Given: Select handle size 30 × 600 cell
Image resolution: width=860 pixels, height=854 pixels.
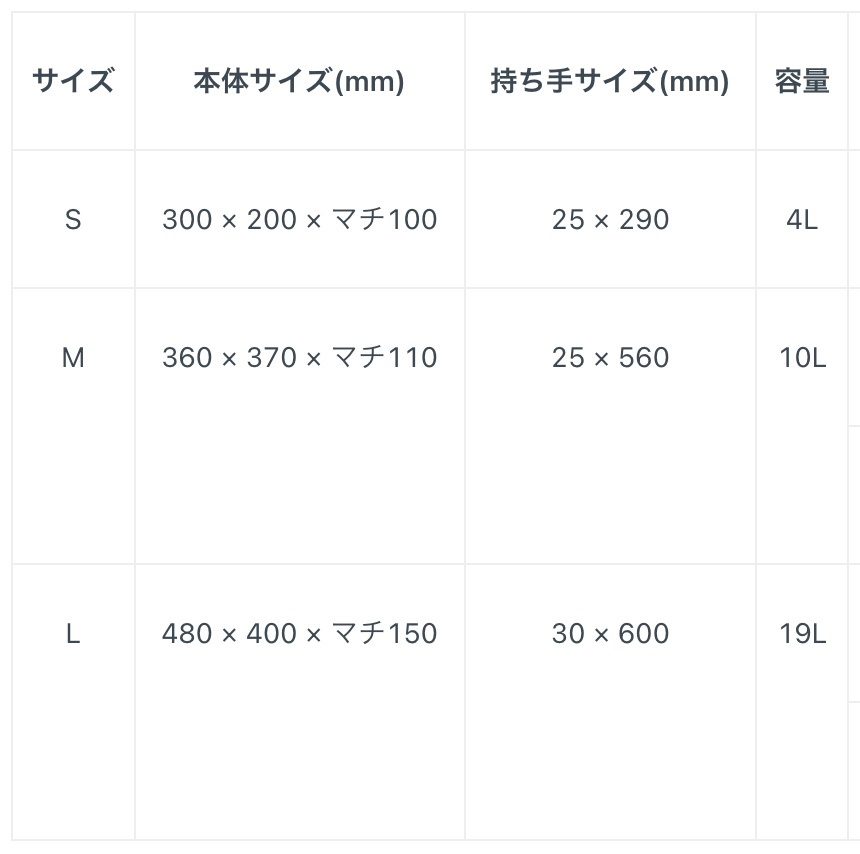Looking at the screenshot, I should point(610,633).
